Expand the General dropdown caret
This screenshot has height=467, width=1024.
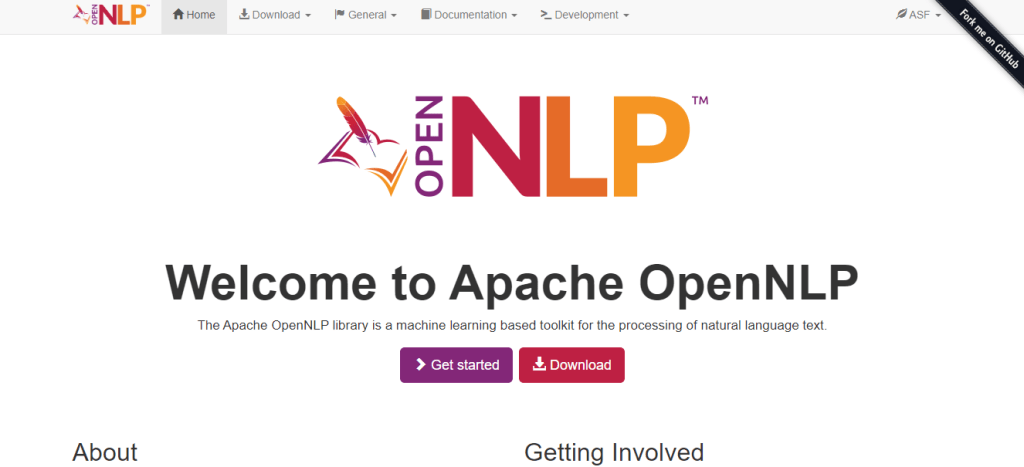[393, 16]
